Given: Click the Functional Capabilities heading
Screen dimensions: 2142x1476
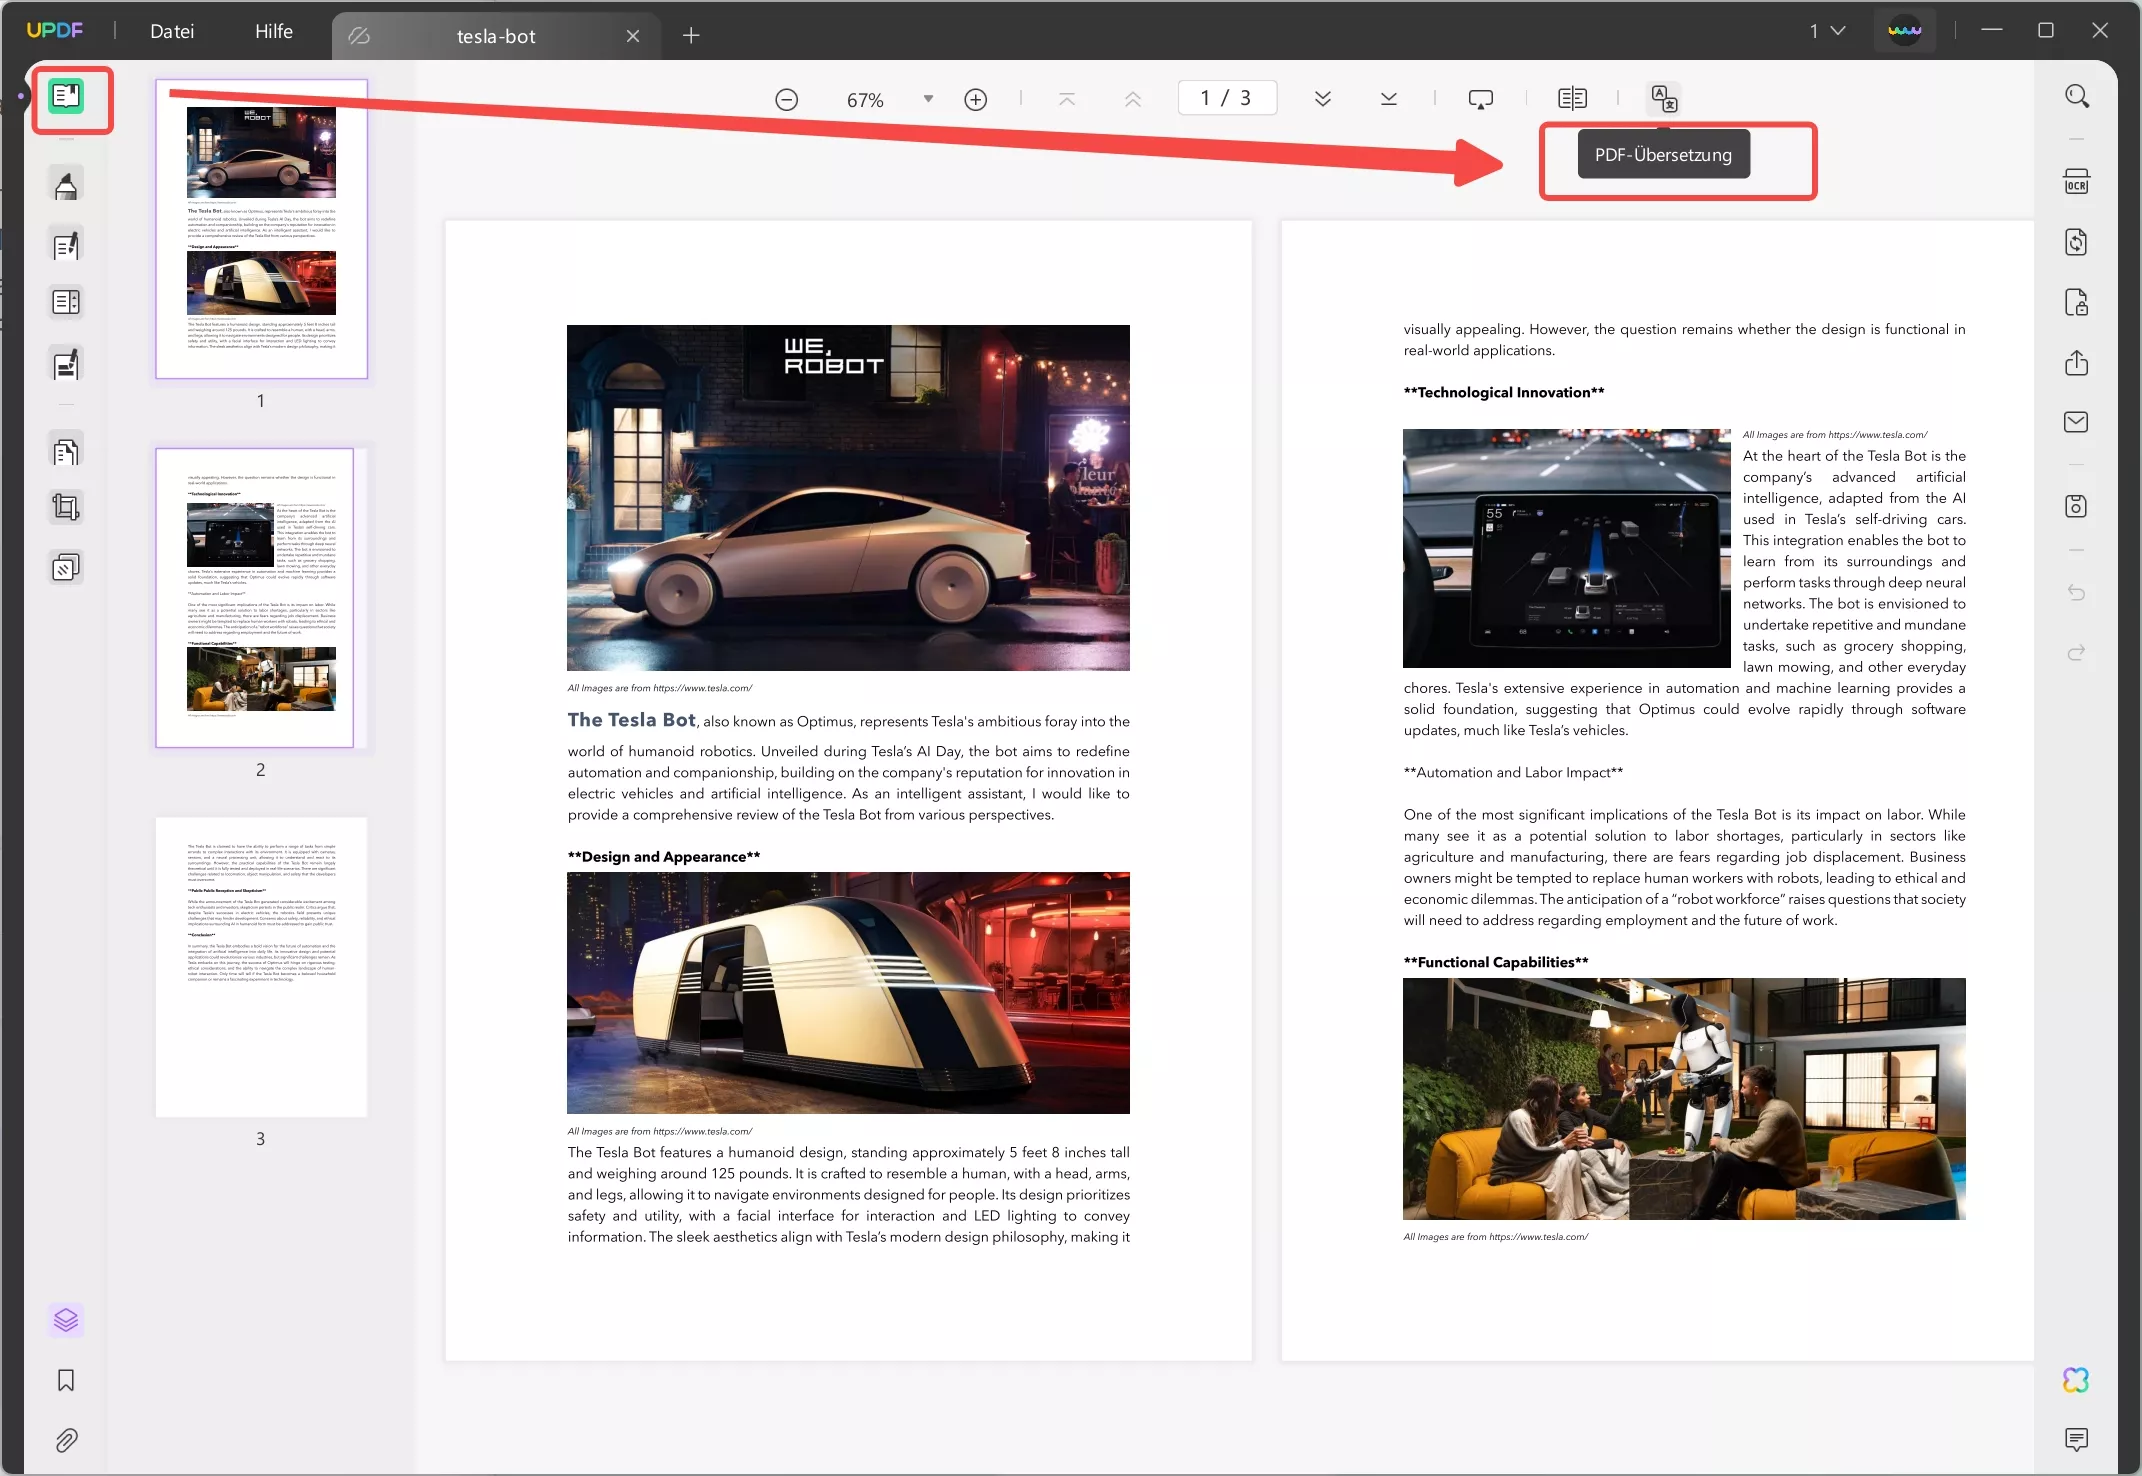Looking at the screenshot, I should coord(1497,962).
